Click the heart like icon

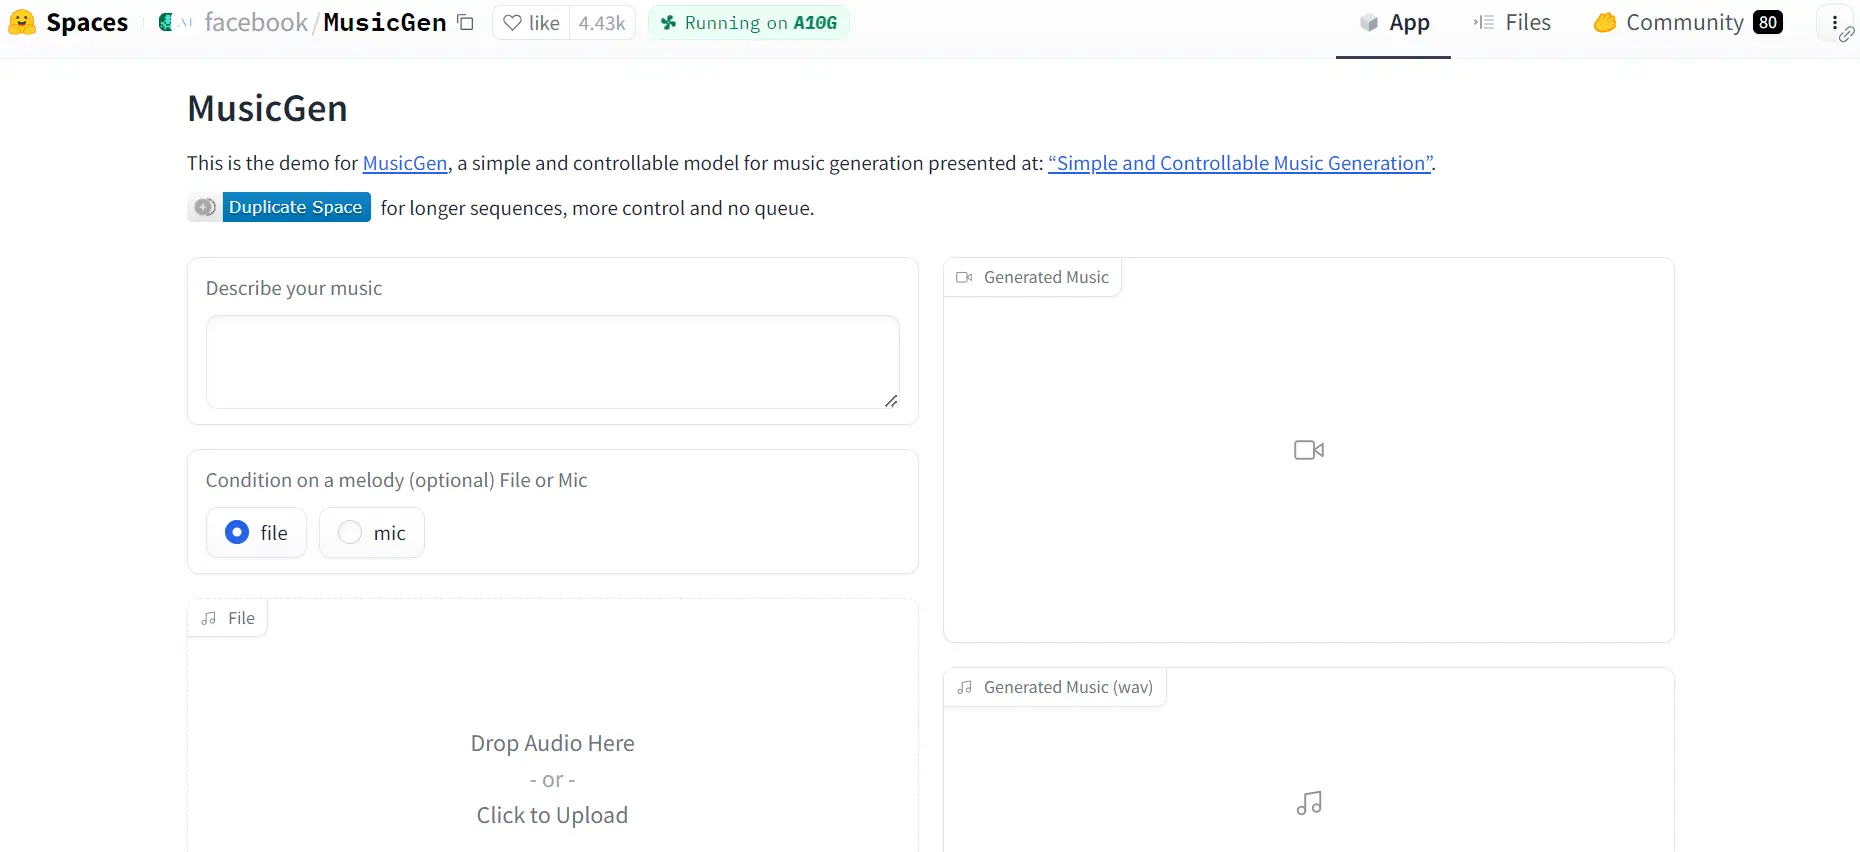click(x=512, y=23)
